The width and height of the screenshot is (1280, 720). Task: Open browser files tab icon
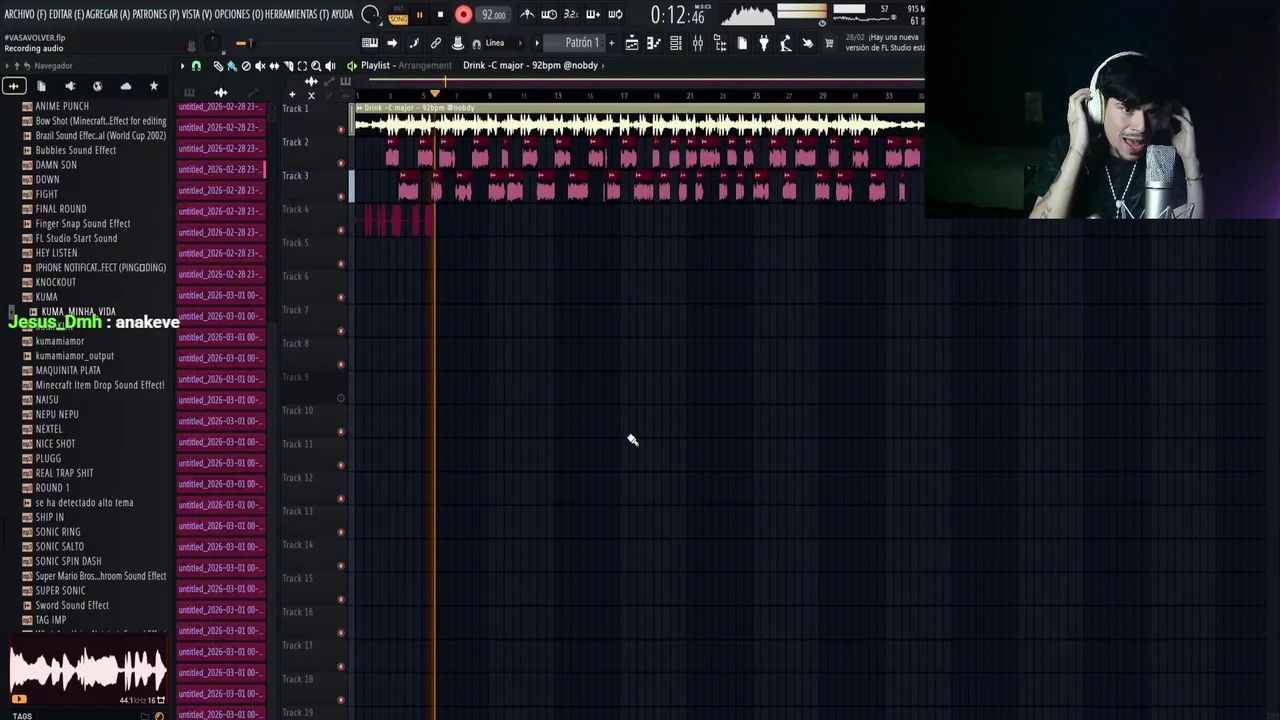click(x=41, y=87)
